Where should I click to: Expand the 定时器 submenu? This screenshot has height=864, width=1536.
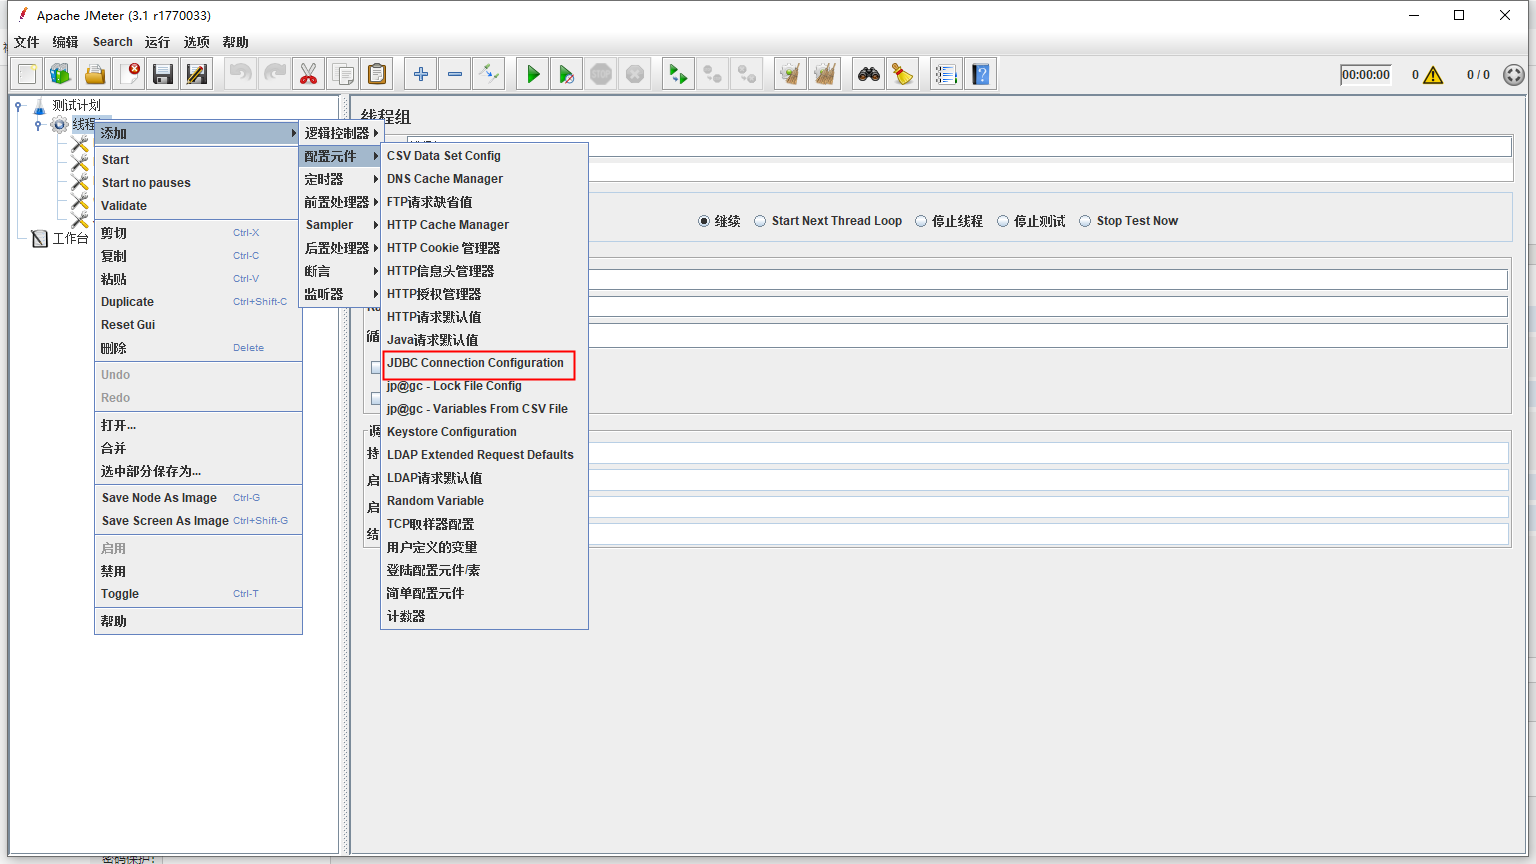[341, 179]
